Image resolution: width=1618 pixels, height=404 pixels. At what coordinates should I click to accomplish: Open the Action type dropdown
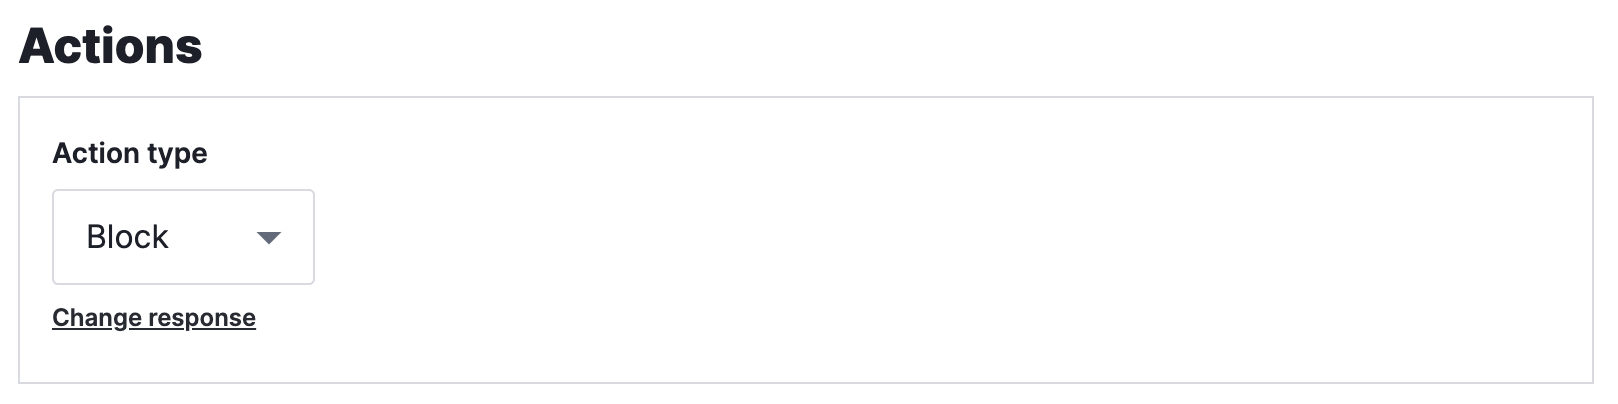183,237
